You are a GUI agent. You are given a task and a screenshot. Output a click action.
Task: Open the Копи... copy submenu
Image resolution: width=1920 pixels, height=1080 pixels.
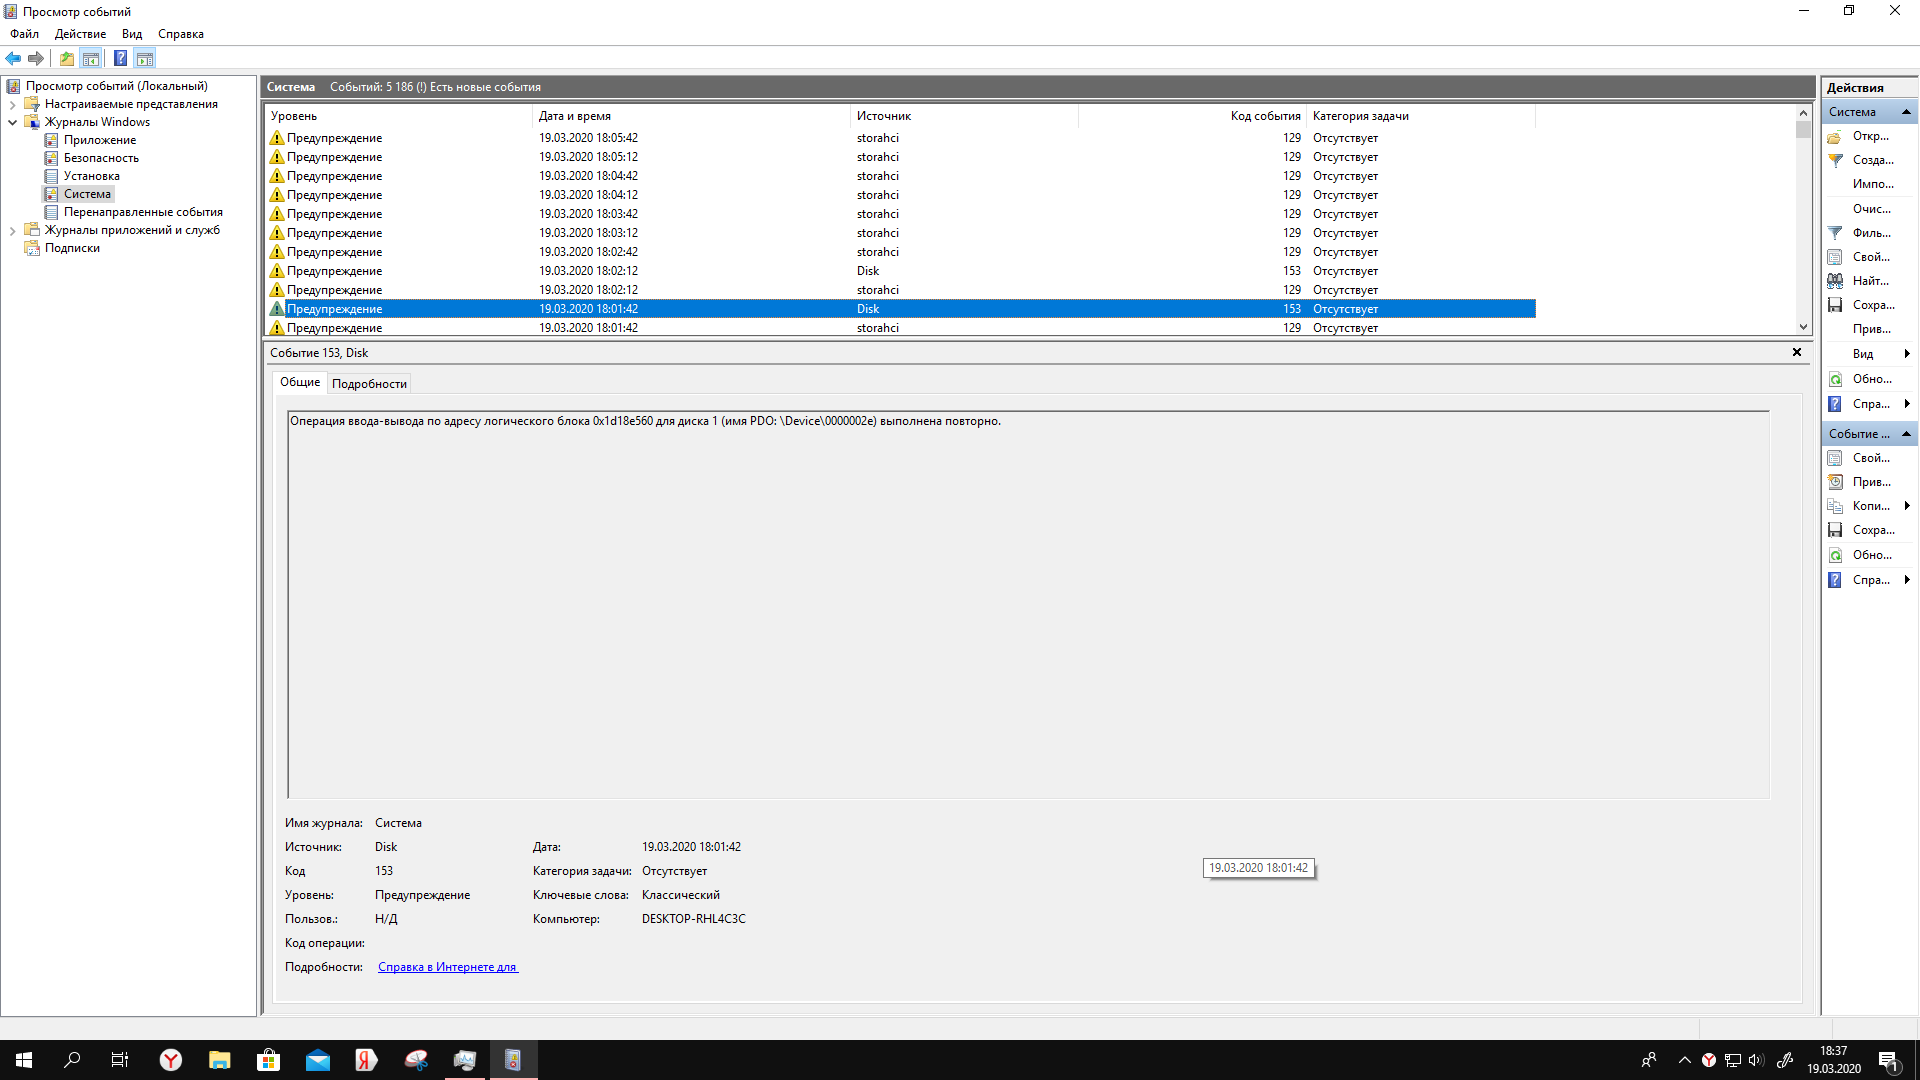click(x=1870, y=506)
